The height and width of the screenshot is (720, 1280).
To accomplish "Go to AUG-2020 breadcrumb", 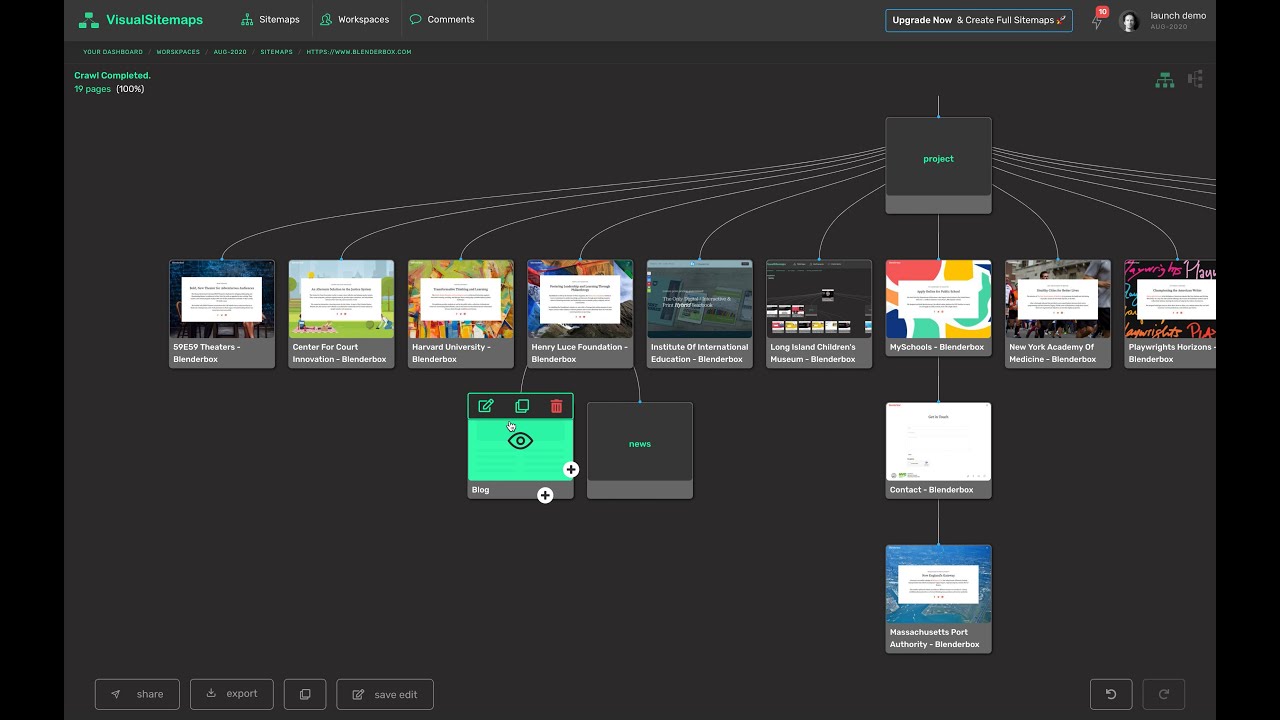I will 230,52.
